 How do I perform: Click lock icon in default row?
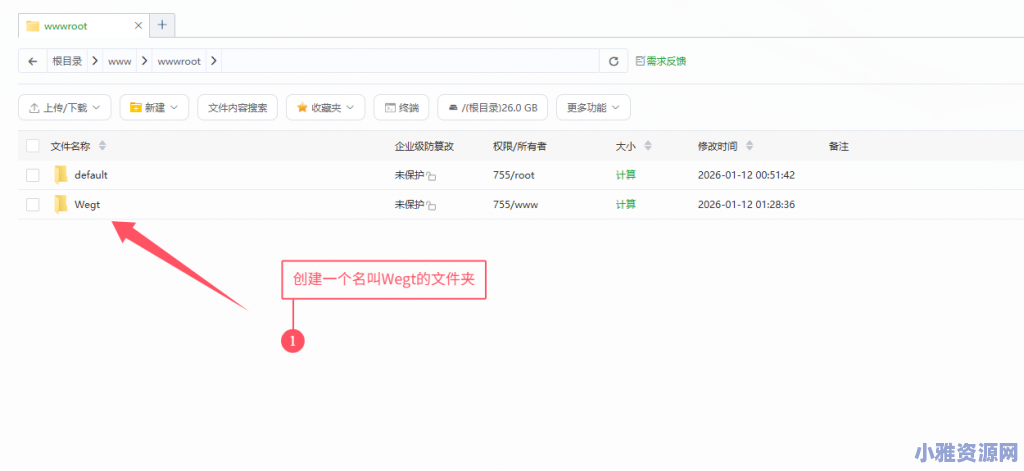[431, 176]
